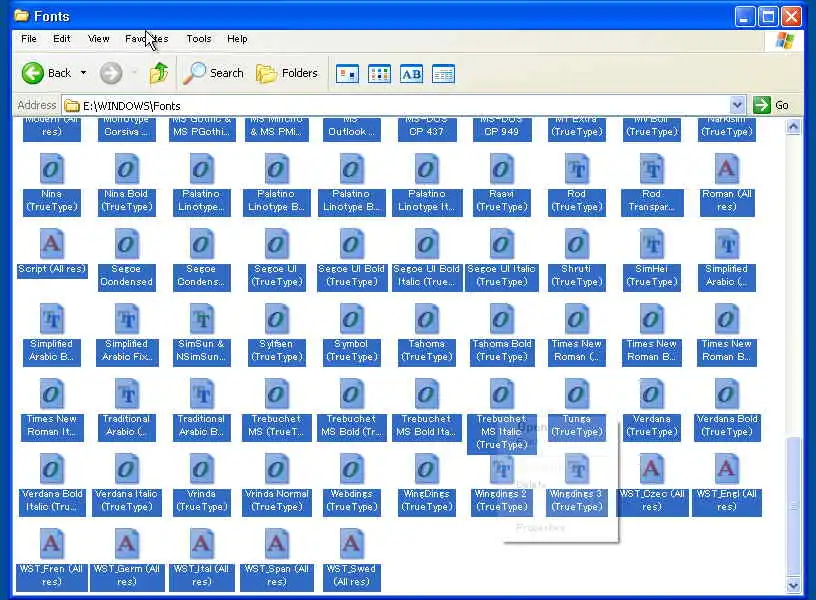The height and width of the screenshot is (600, 816).
Task: Select the Verdana Italic font icon
Action: (x=126, y=469)
